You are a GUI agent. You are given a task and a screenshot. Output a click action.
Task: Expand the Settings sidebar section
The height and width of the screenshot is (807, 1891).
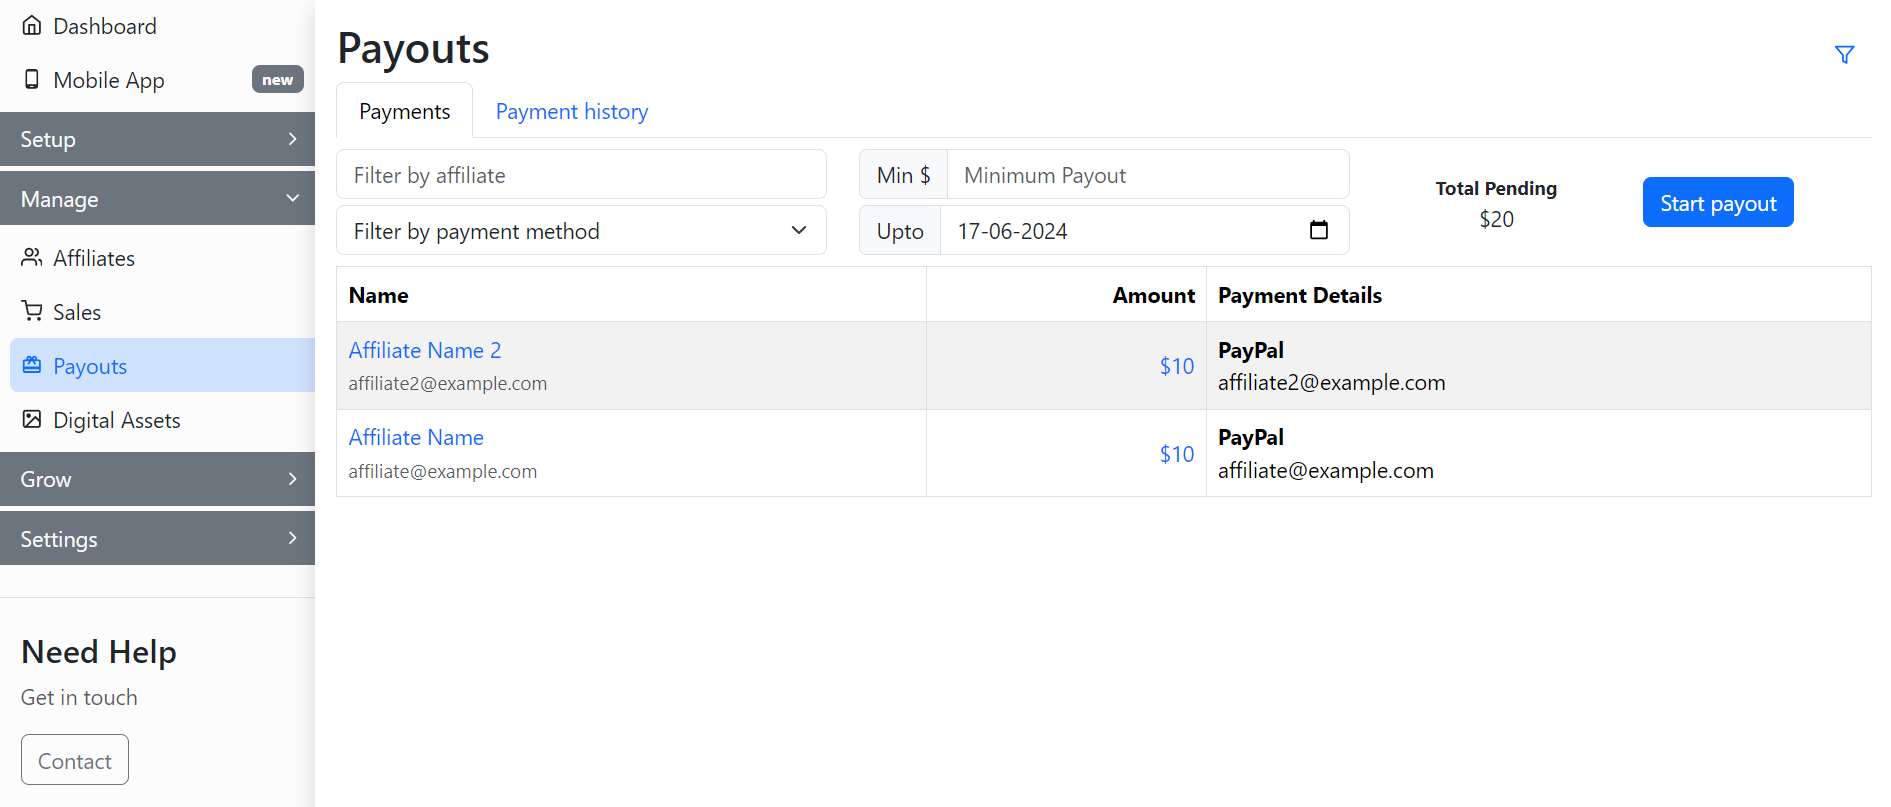(157, 539)
